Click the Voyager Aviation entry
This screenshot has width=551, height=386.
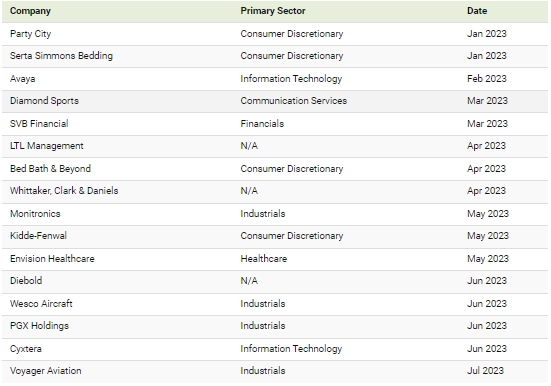click(x=46, y=371)
